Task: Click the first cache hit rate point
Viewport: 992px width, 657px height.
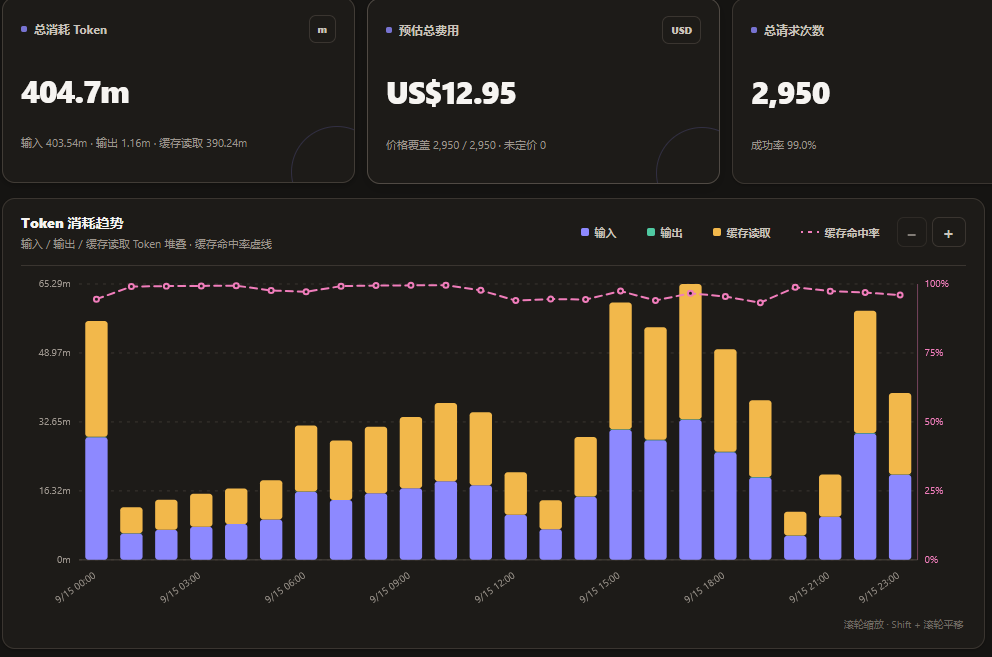Action: pos(96,299)
